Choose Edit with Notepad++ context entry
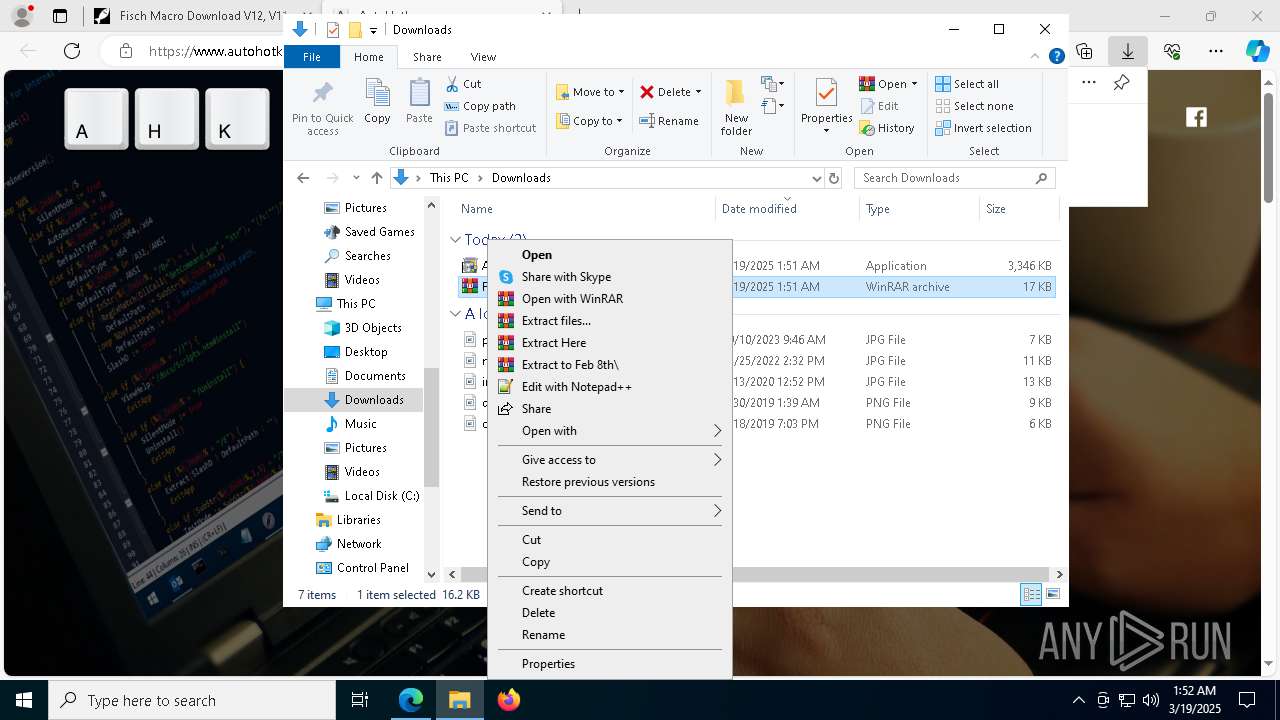The width and height of the screenshot is (1280, 720). (610, 387)
